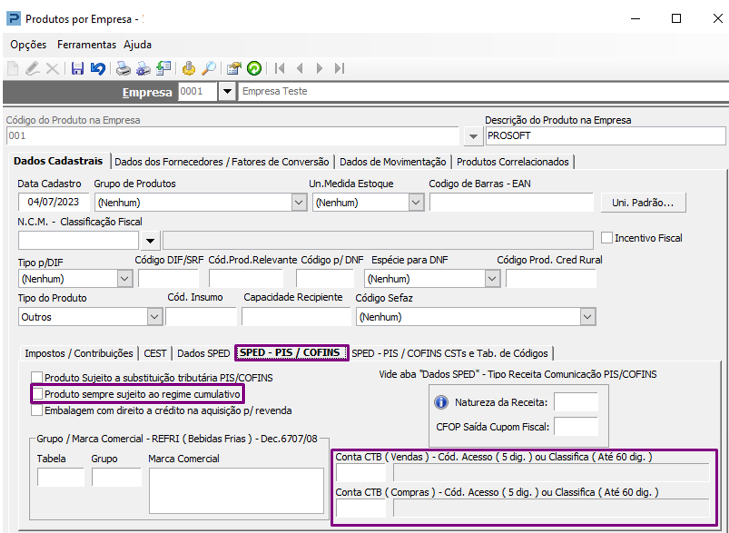
Task: Refresh with the green circular arrow icon
Action: tap(254, 69)
